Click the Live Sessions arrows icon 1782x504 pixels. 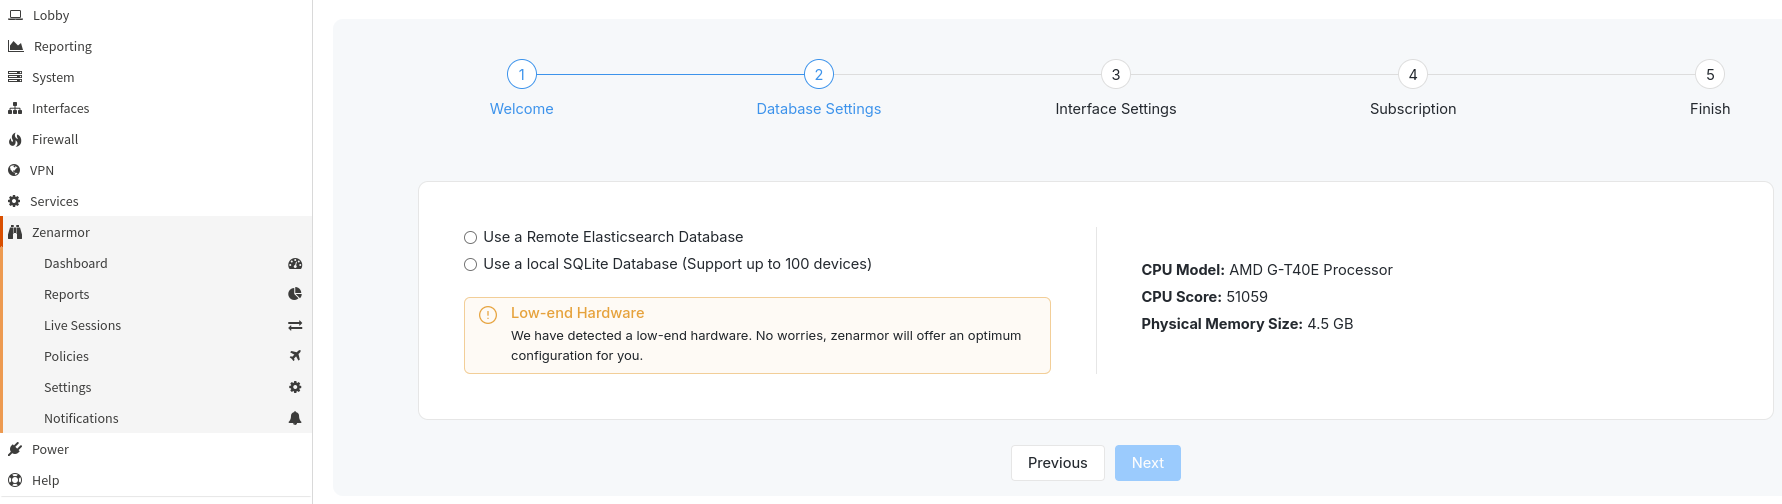pyautogui.click(x=295, y=326)
